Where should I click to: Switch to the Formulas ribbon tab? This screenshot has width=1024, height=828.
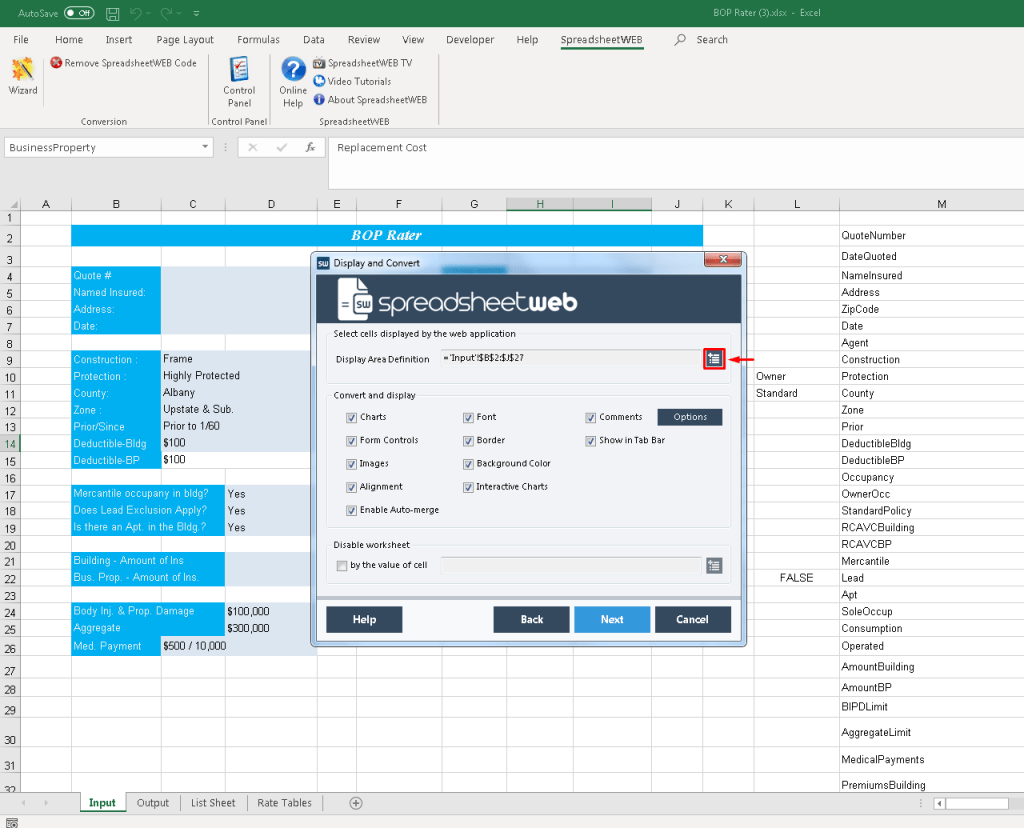pyautogui.click(x=258, y=40)
